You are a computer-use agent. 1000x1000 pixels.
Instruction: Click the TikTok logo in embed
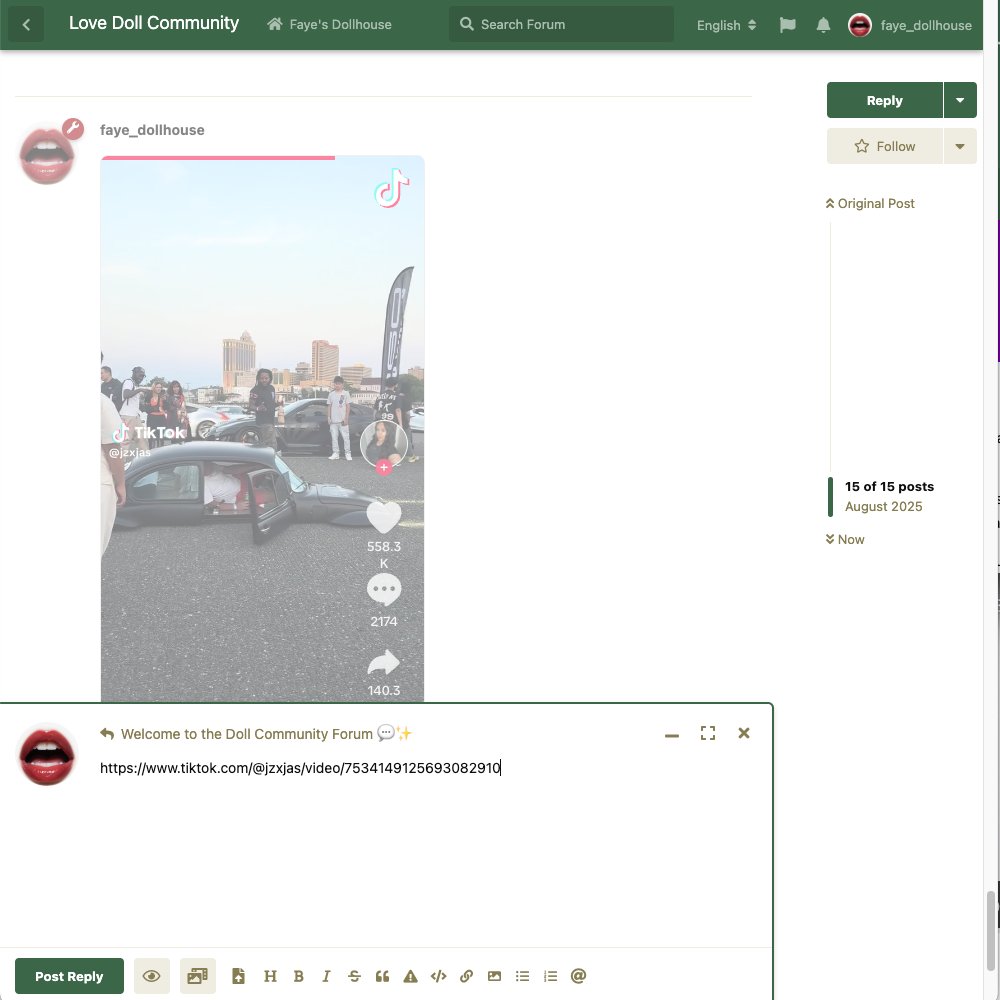pos(391,188)
